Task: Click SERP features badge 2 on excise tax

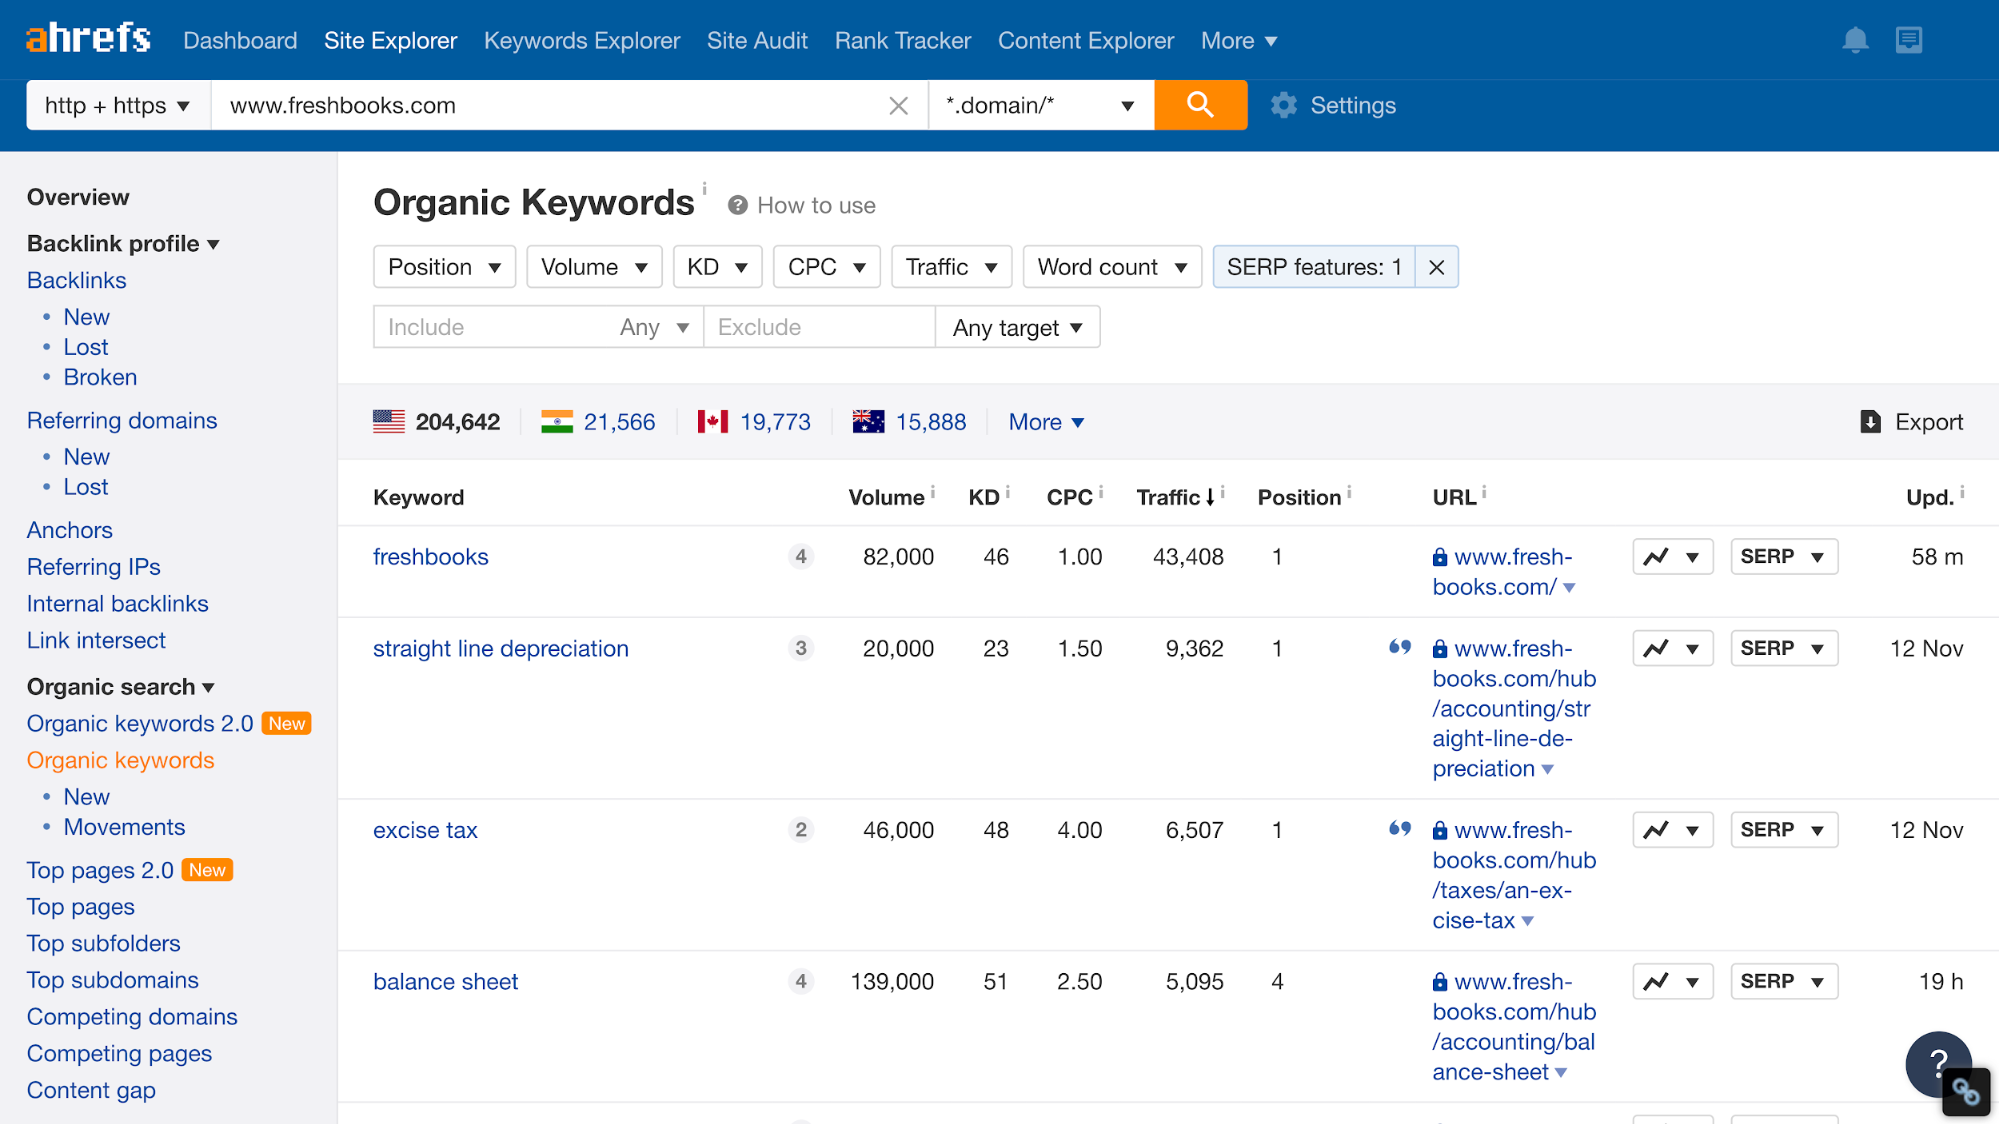Action: 801,830
